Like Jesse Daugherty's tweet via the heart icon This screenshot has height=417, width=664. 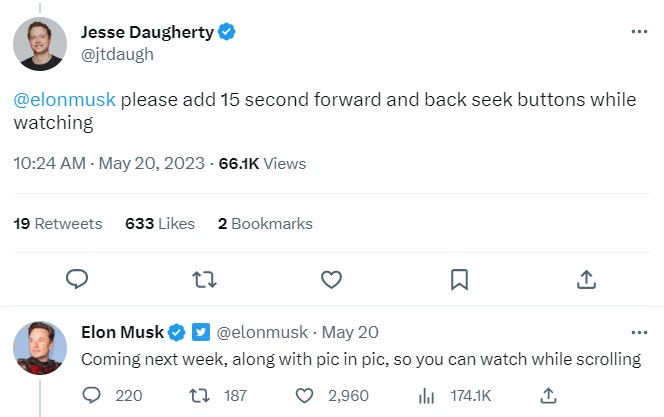click(x=332, y=279)
